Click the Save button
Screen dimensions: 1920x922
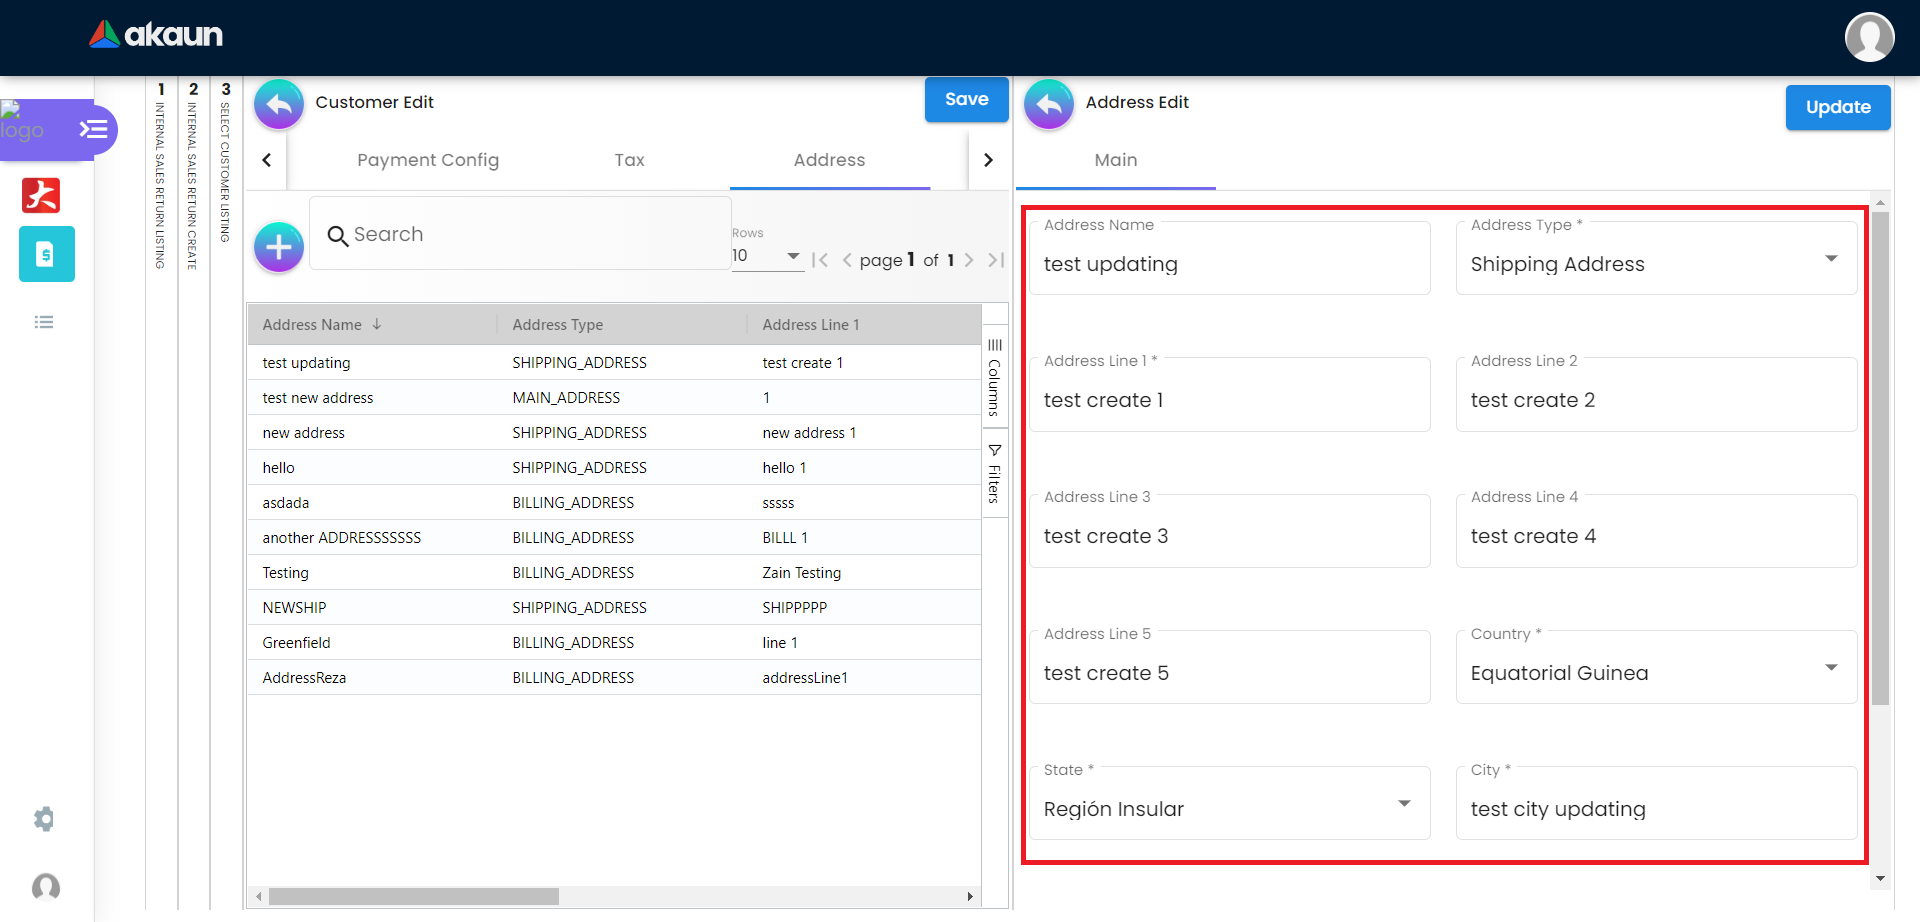click(966, 100)
